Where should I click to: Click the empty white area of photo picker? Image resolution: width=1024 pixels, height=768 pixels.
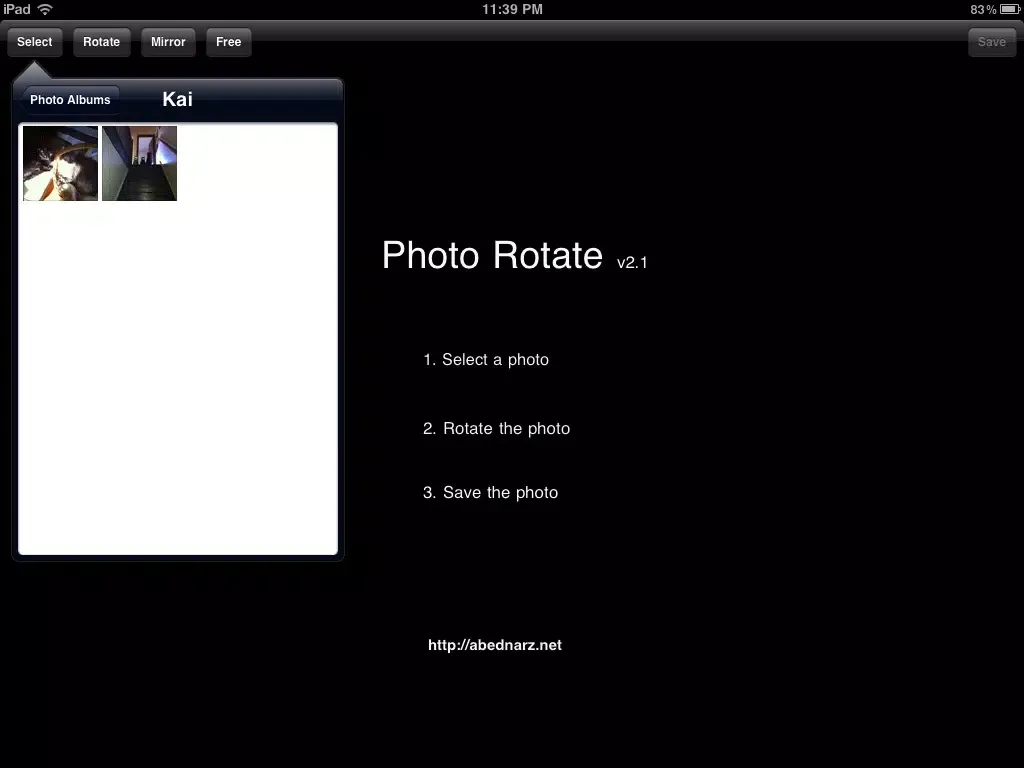pos(178,380)
